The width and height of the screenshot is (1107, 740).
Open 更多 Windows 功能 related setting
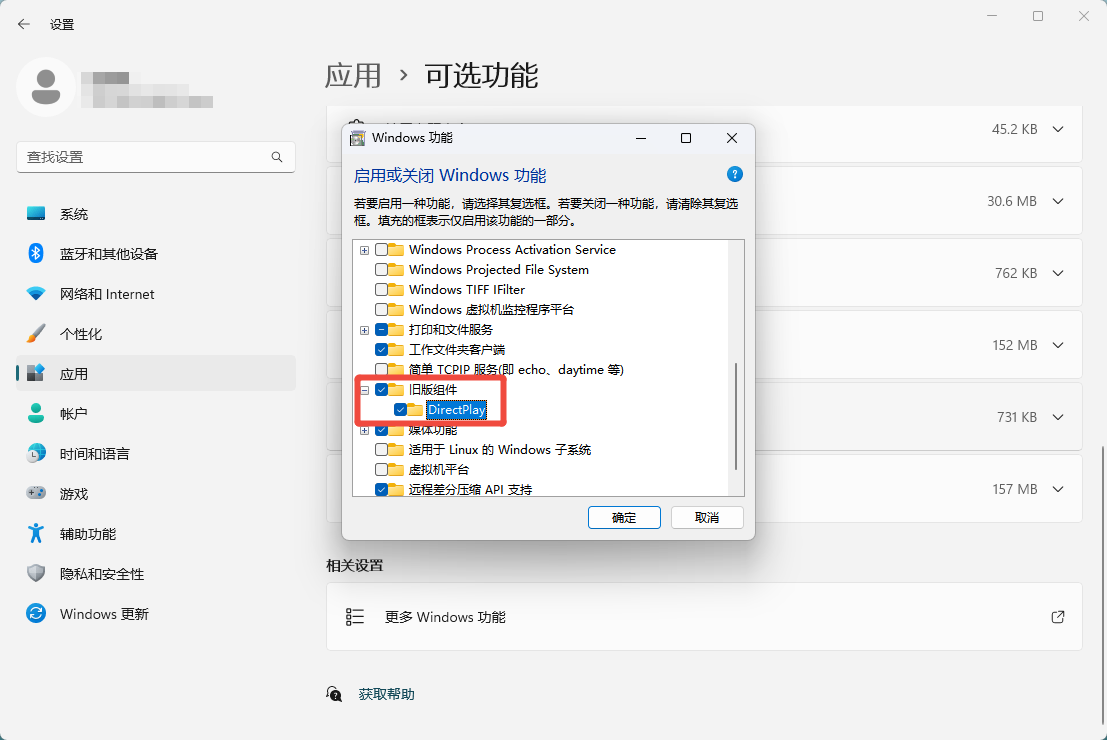[704, 616]
